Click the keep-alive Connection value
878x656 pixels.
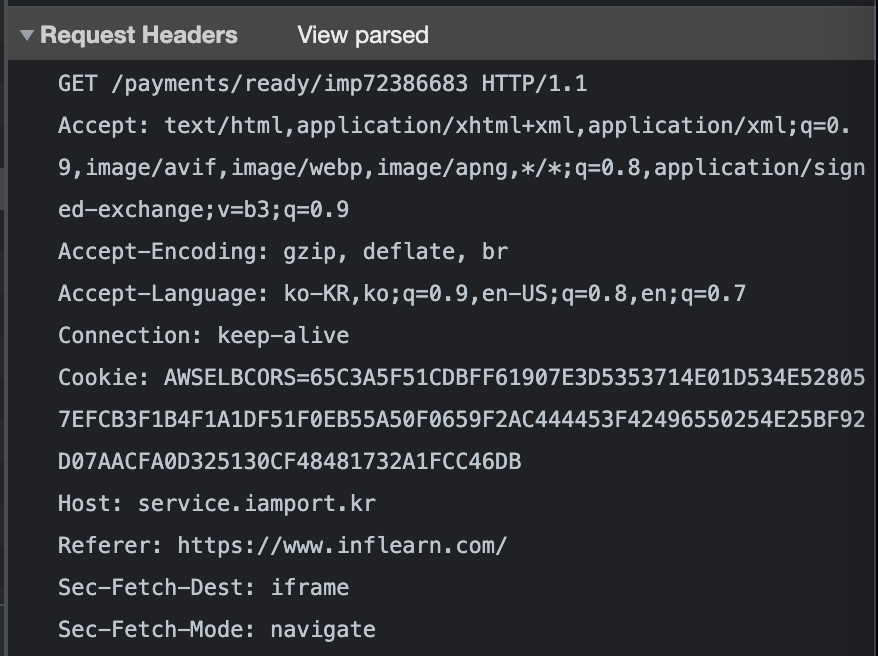tap(283, 335)
